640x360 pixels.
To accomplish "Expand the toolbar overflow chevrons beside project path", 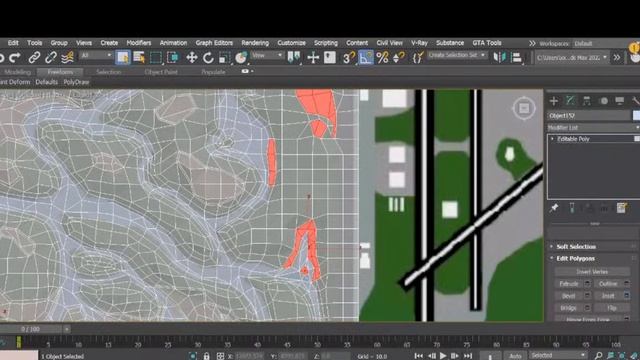I will pos(617,58).
